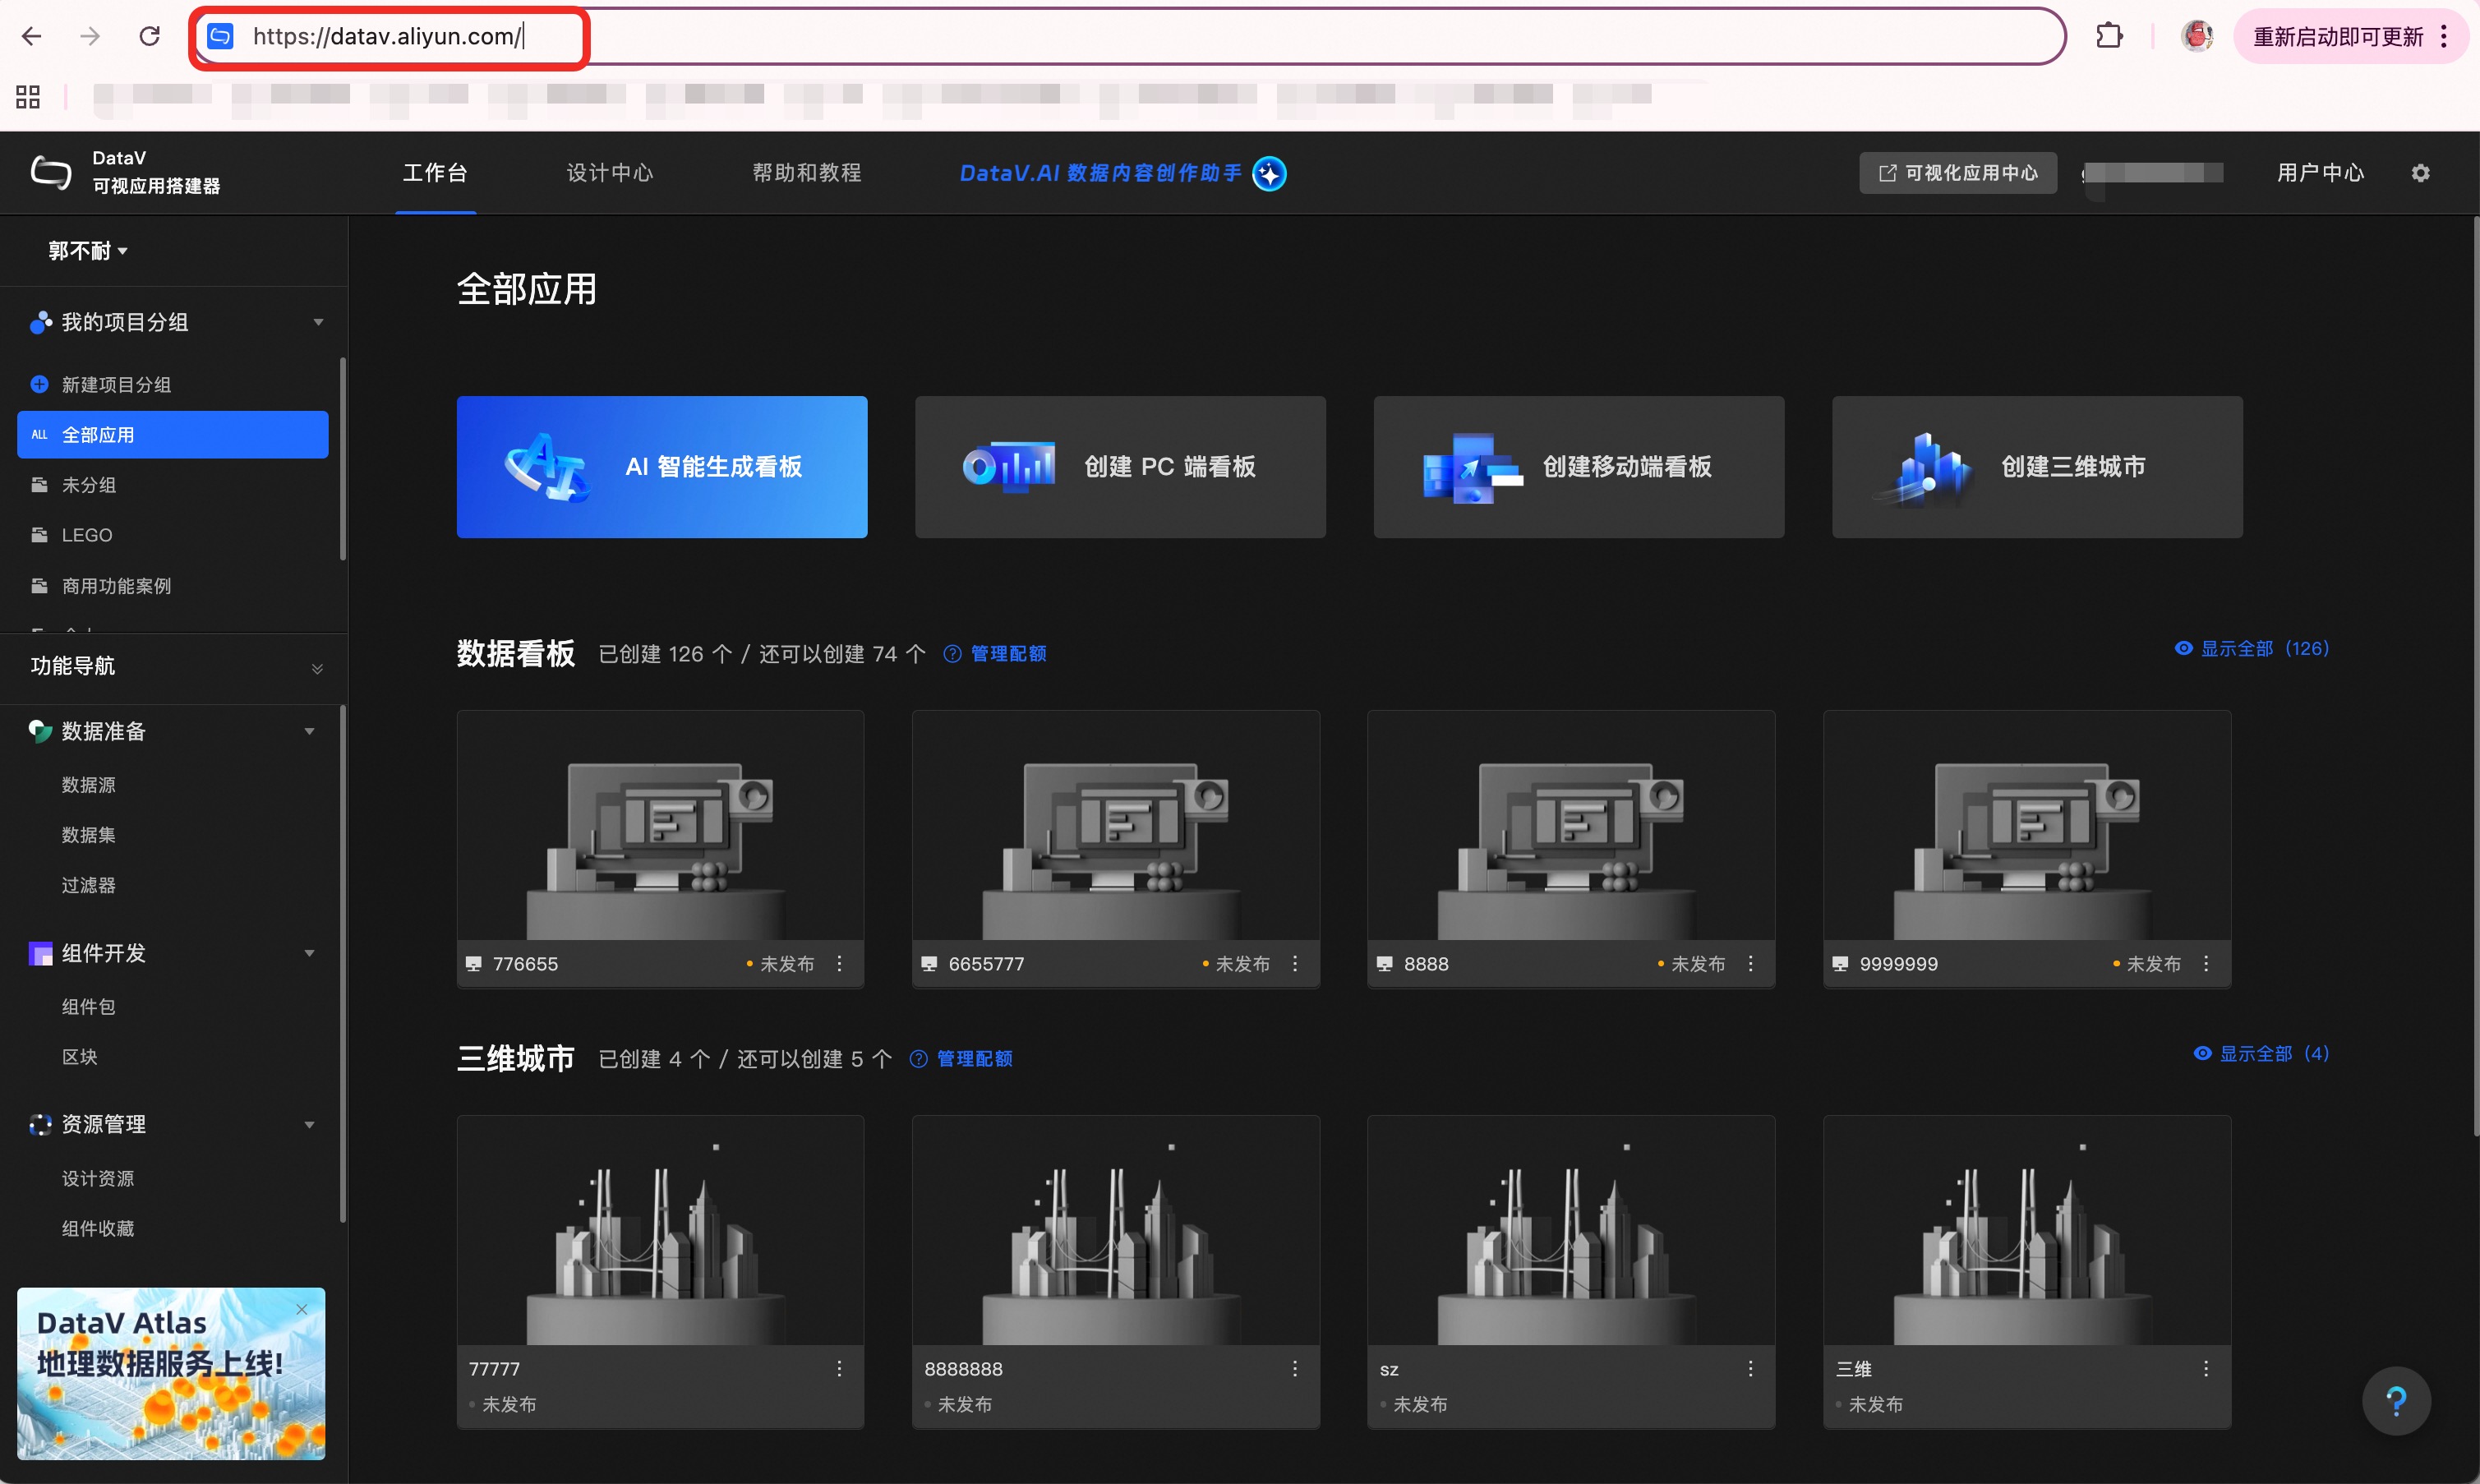Open the help question mark bubble

pos(2395,1400)
